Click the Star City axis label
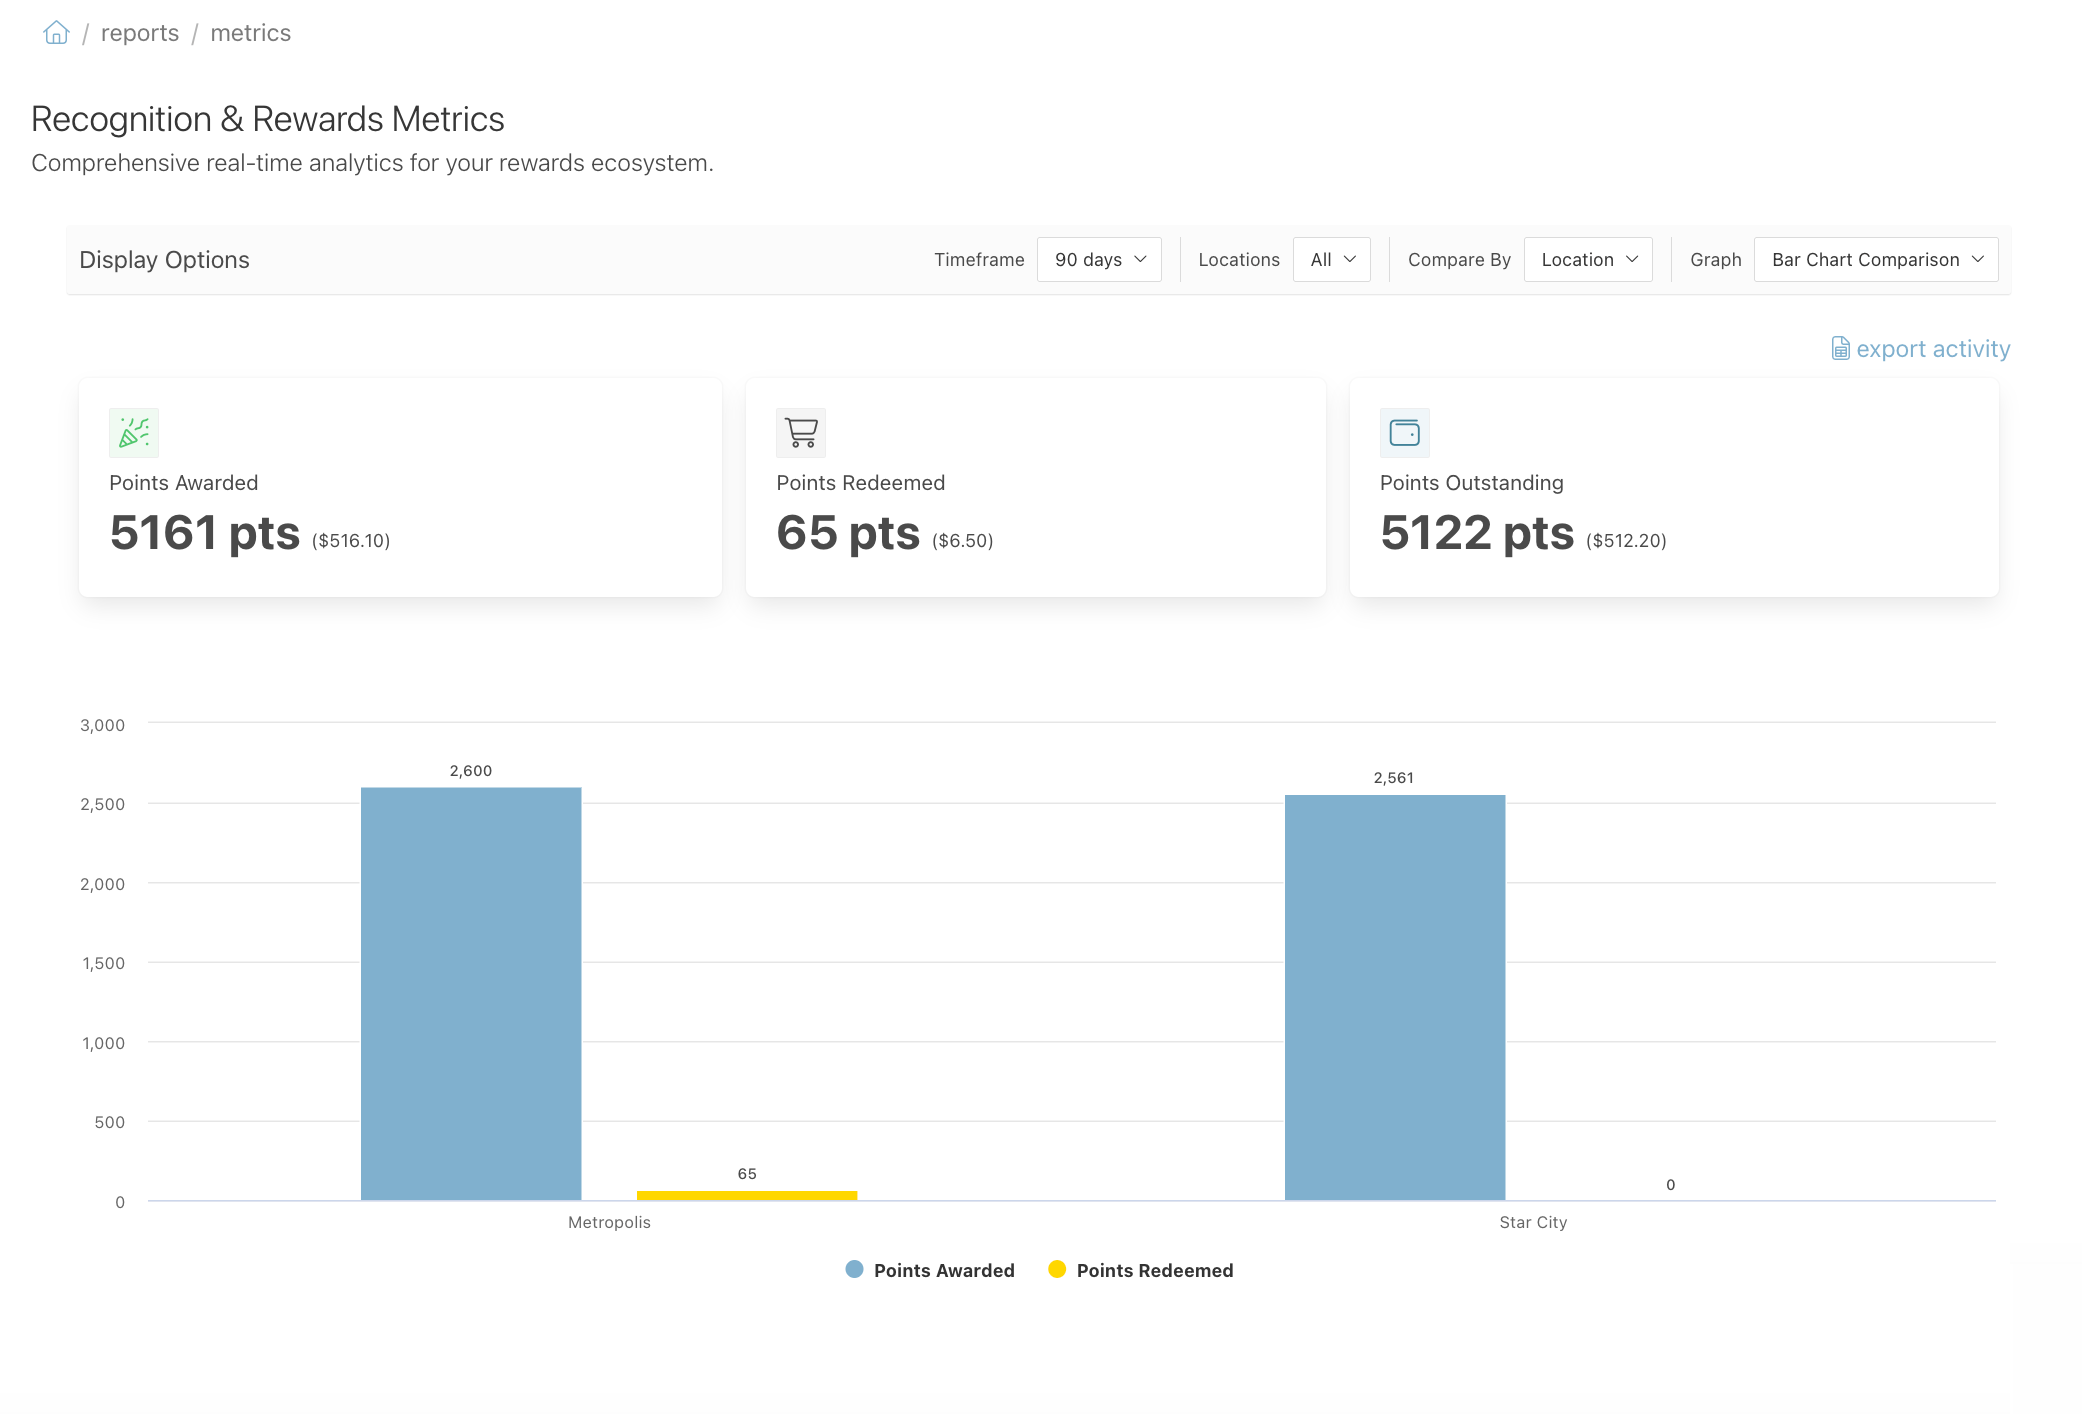This screenshot has height=1414, width=2082. click(1533, 1222)
